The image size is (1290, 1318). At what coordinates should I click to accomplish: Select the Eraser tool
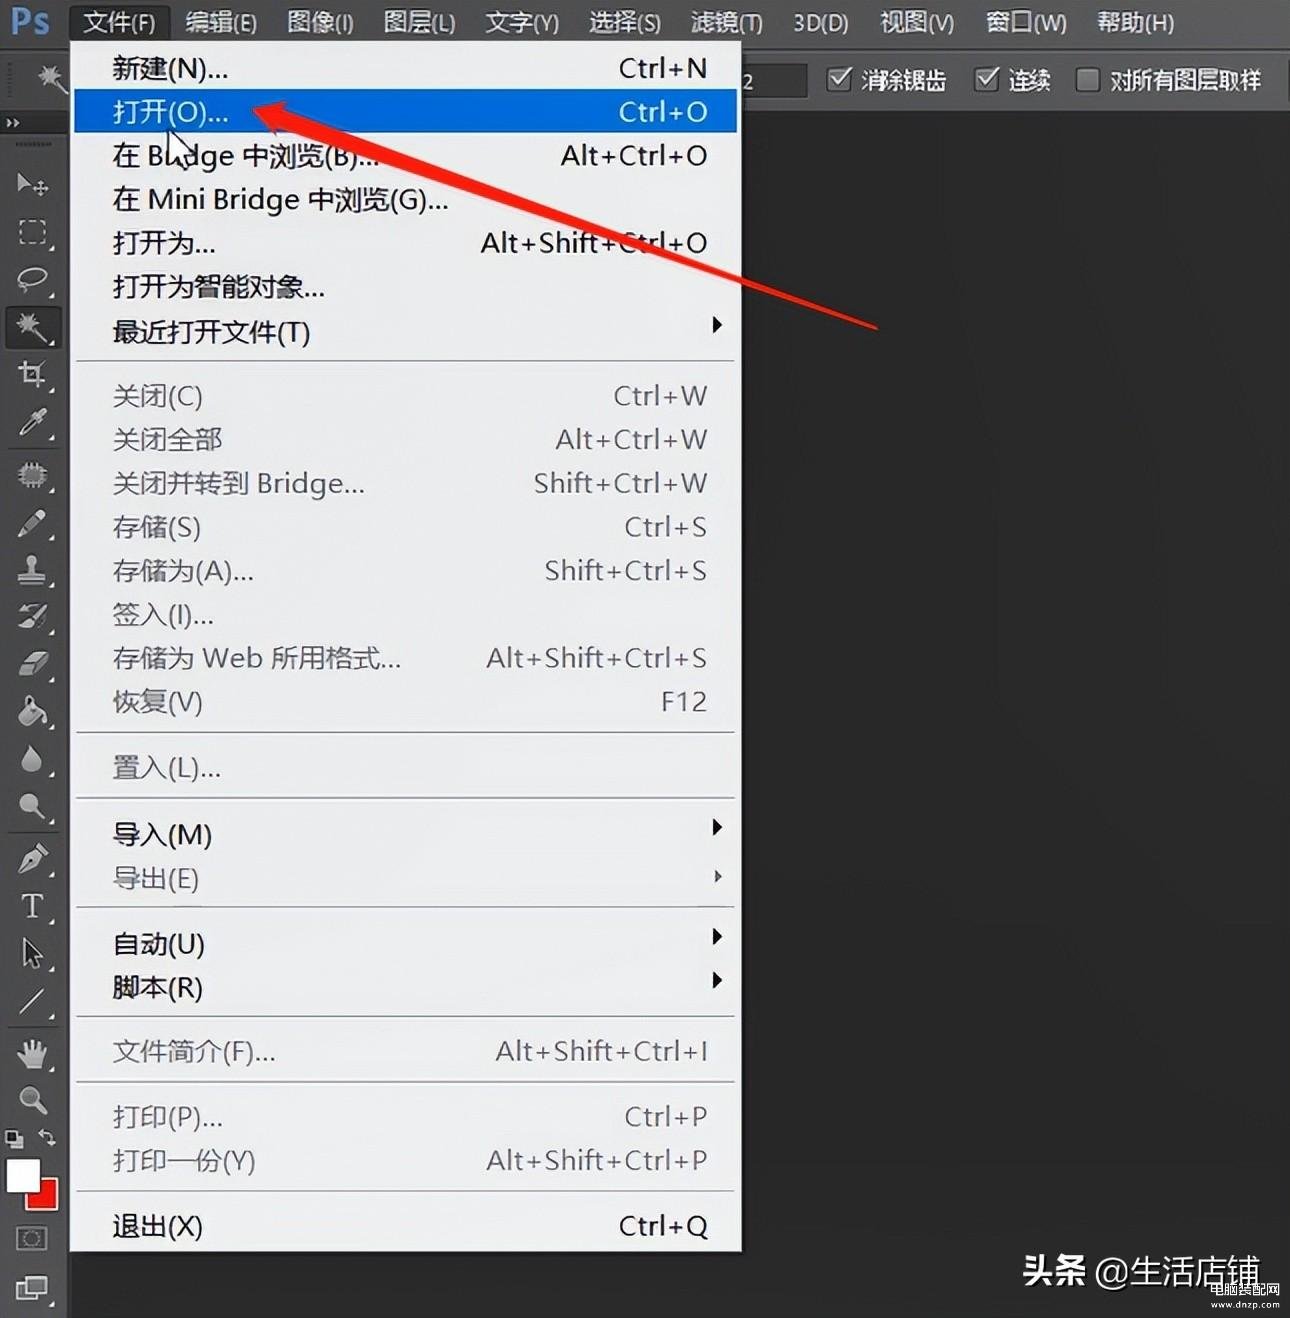coord(32,664)
